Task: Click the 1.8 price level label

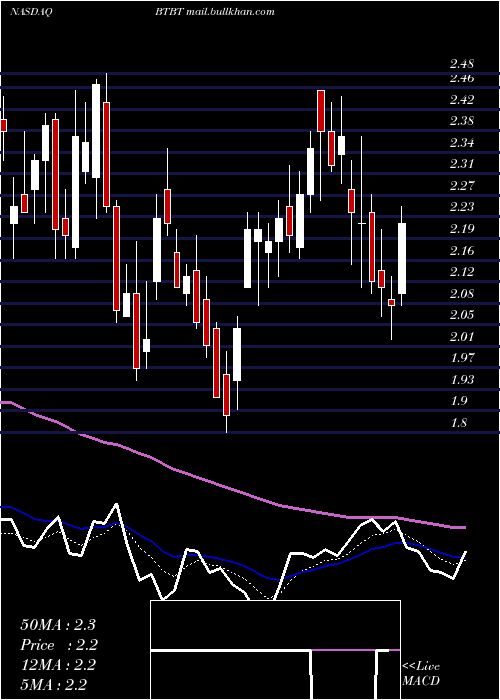Action: coord(458,423)
